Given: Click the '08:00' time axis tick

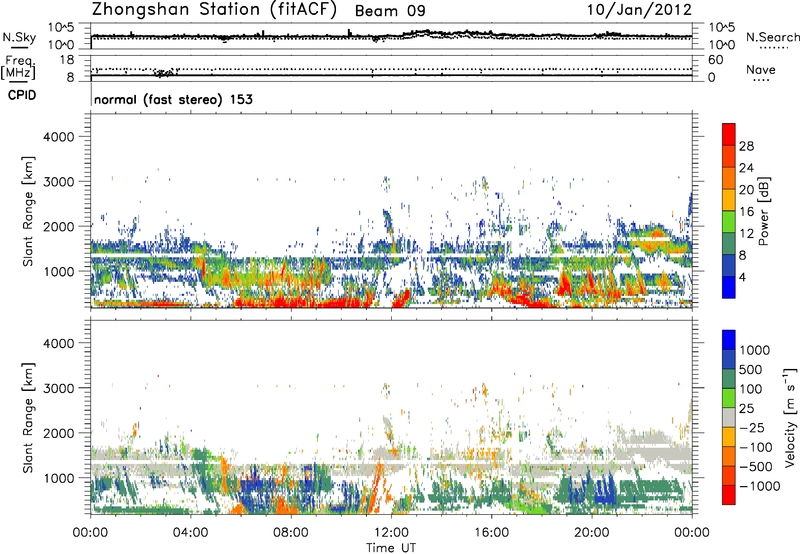Looking at the screenshot, I should point(291,533).
